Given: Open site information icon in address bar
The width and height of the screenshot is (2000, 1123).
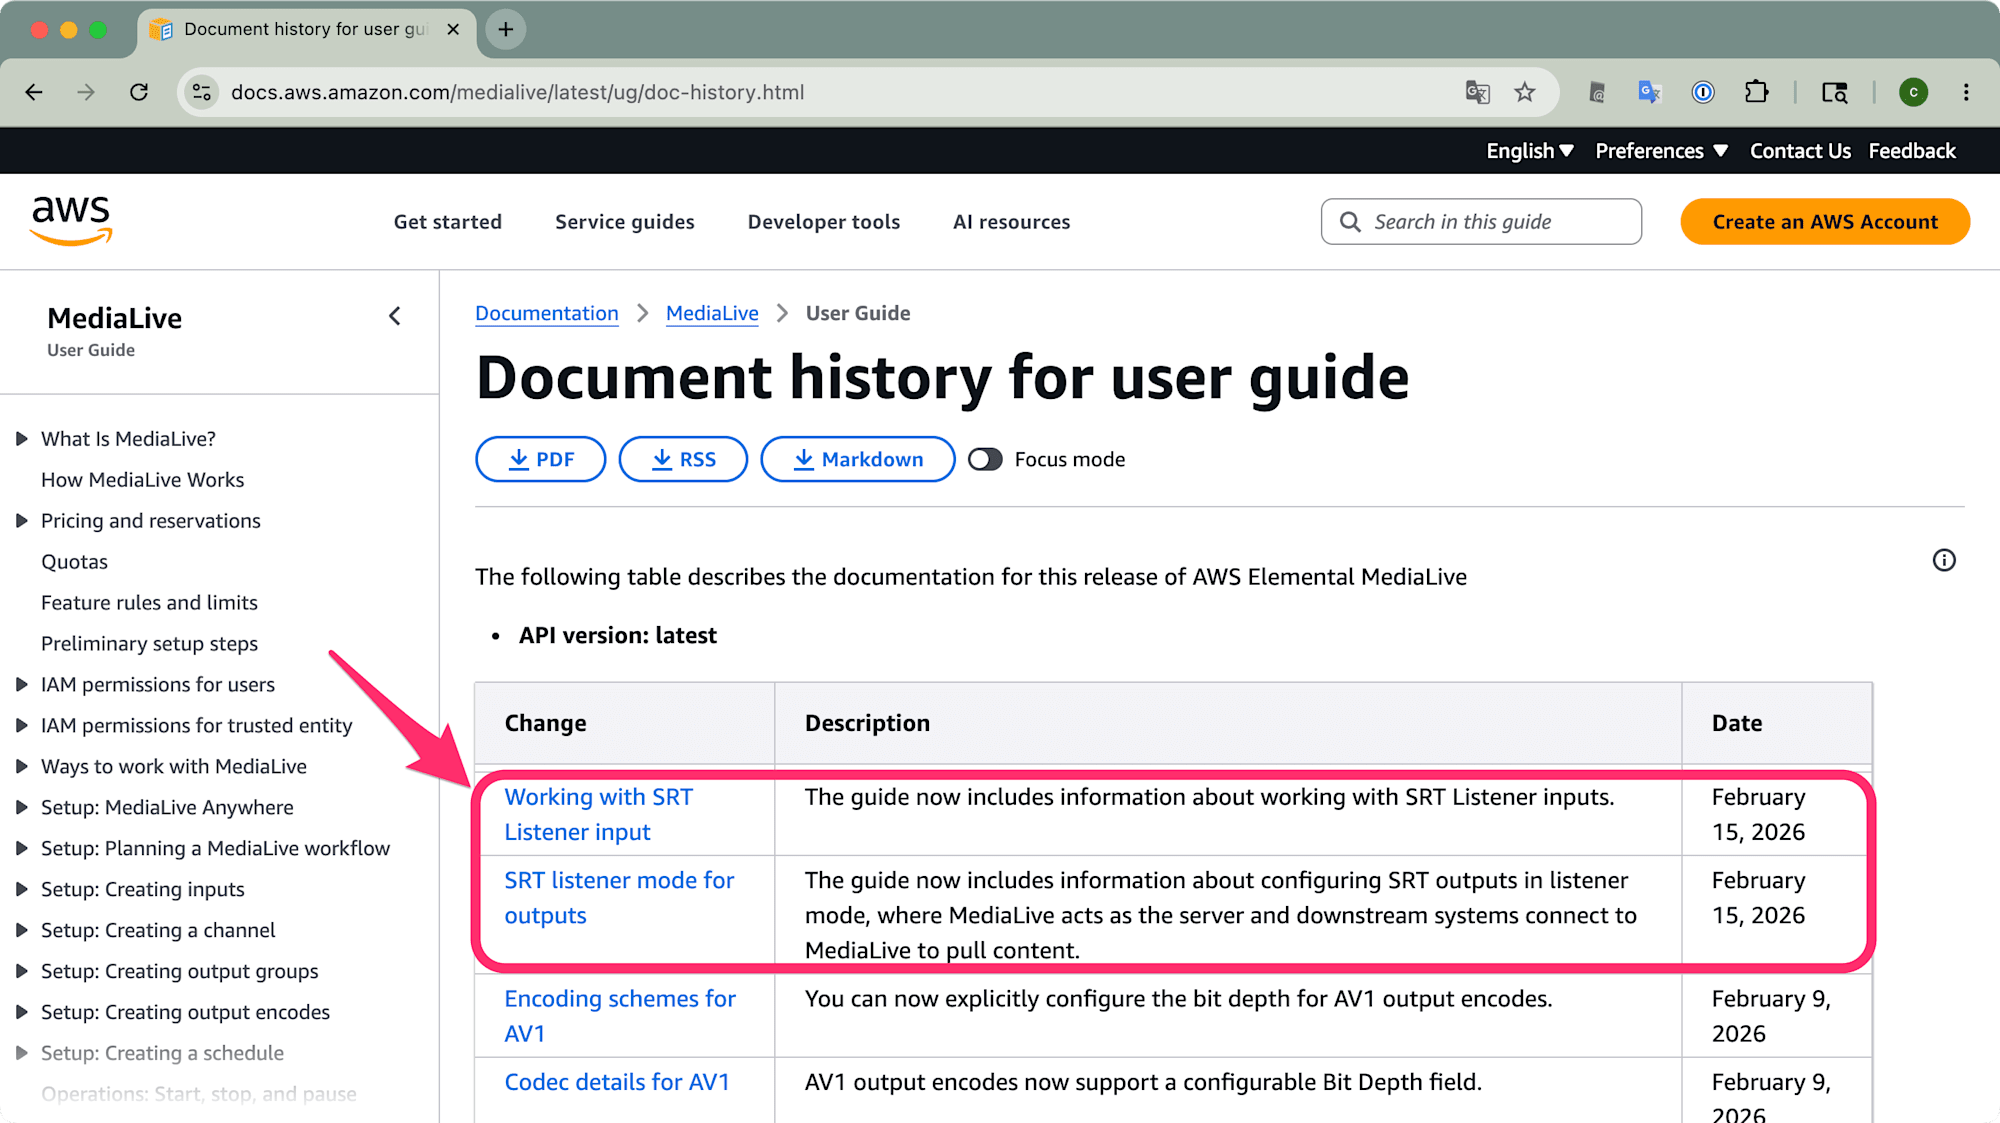Looking at the screenshot, I should pos(202,92).
